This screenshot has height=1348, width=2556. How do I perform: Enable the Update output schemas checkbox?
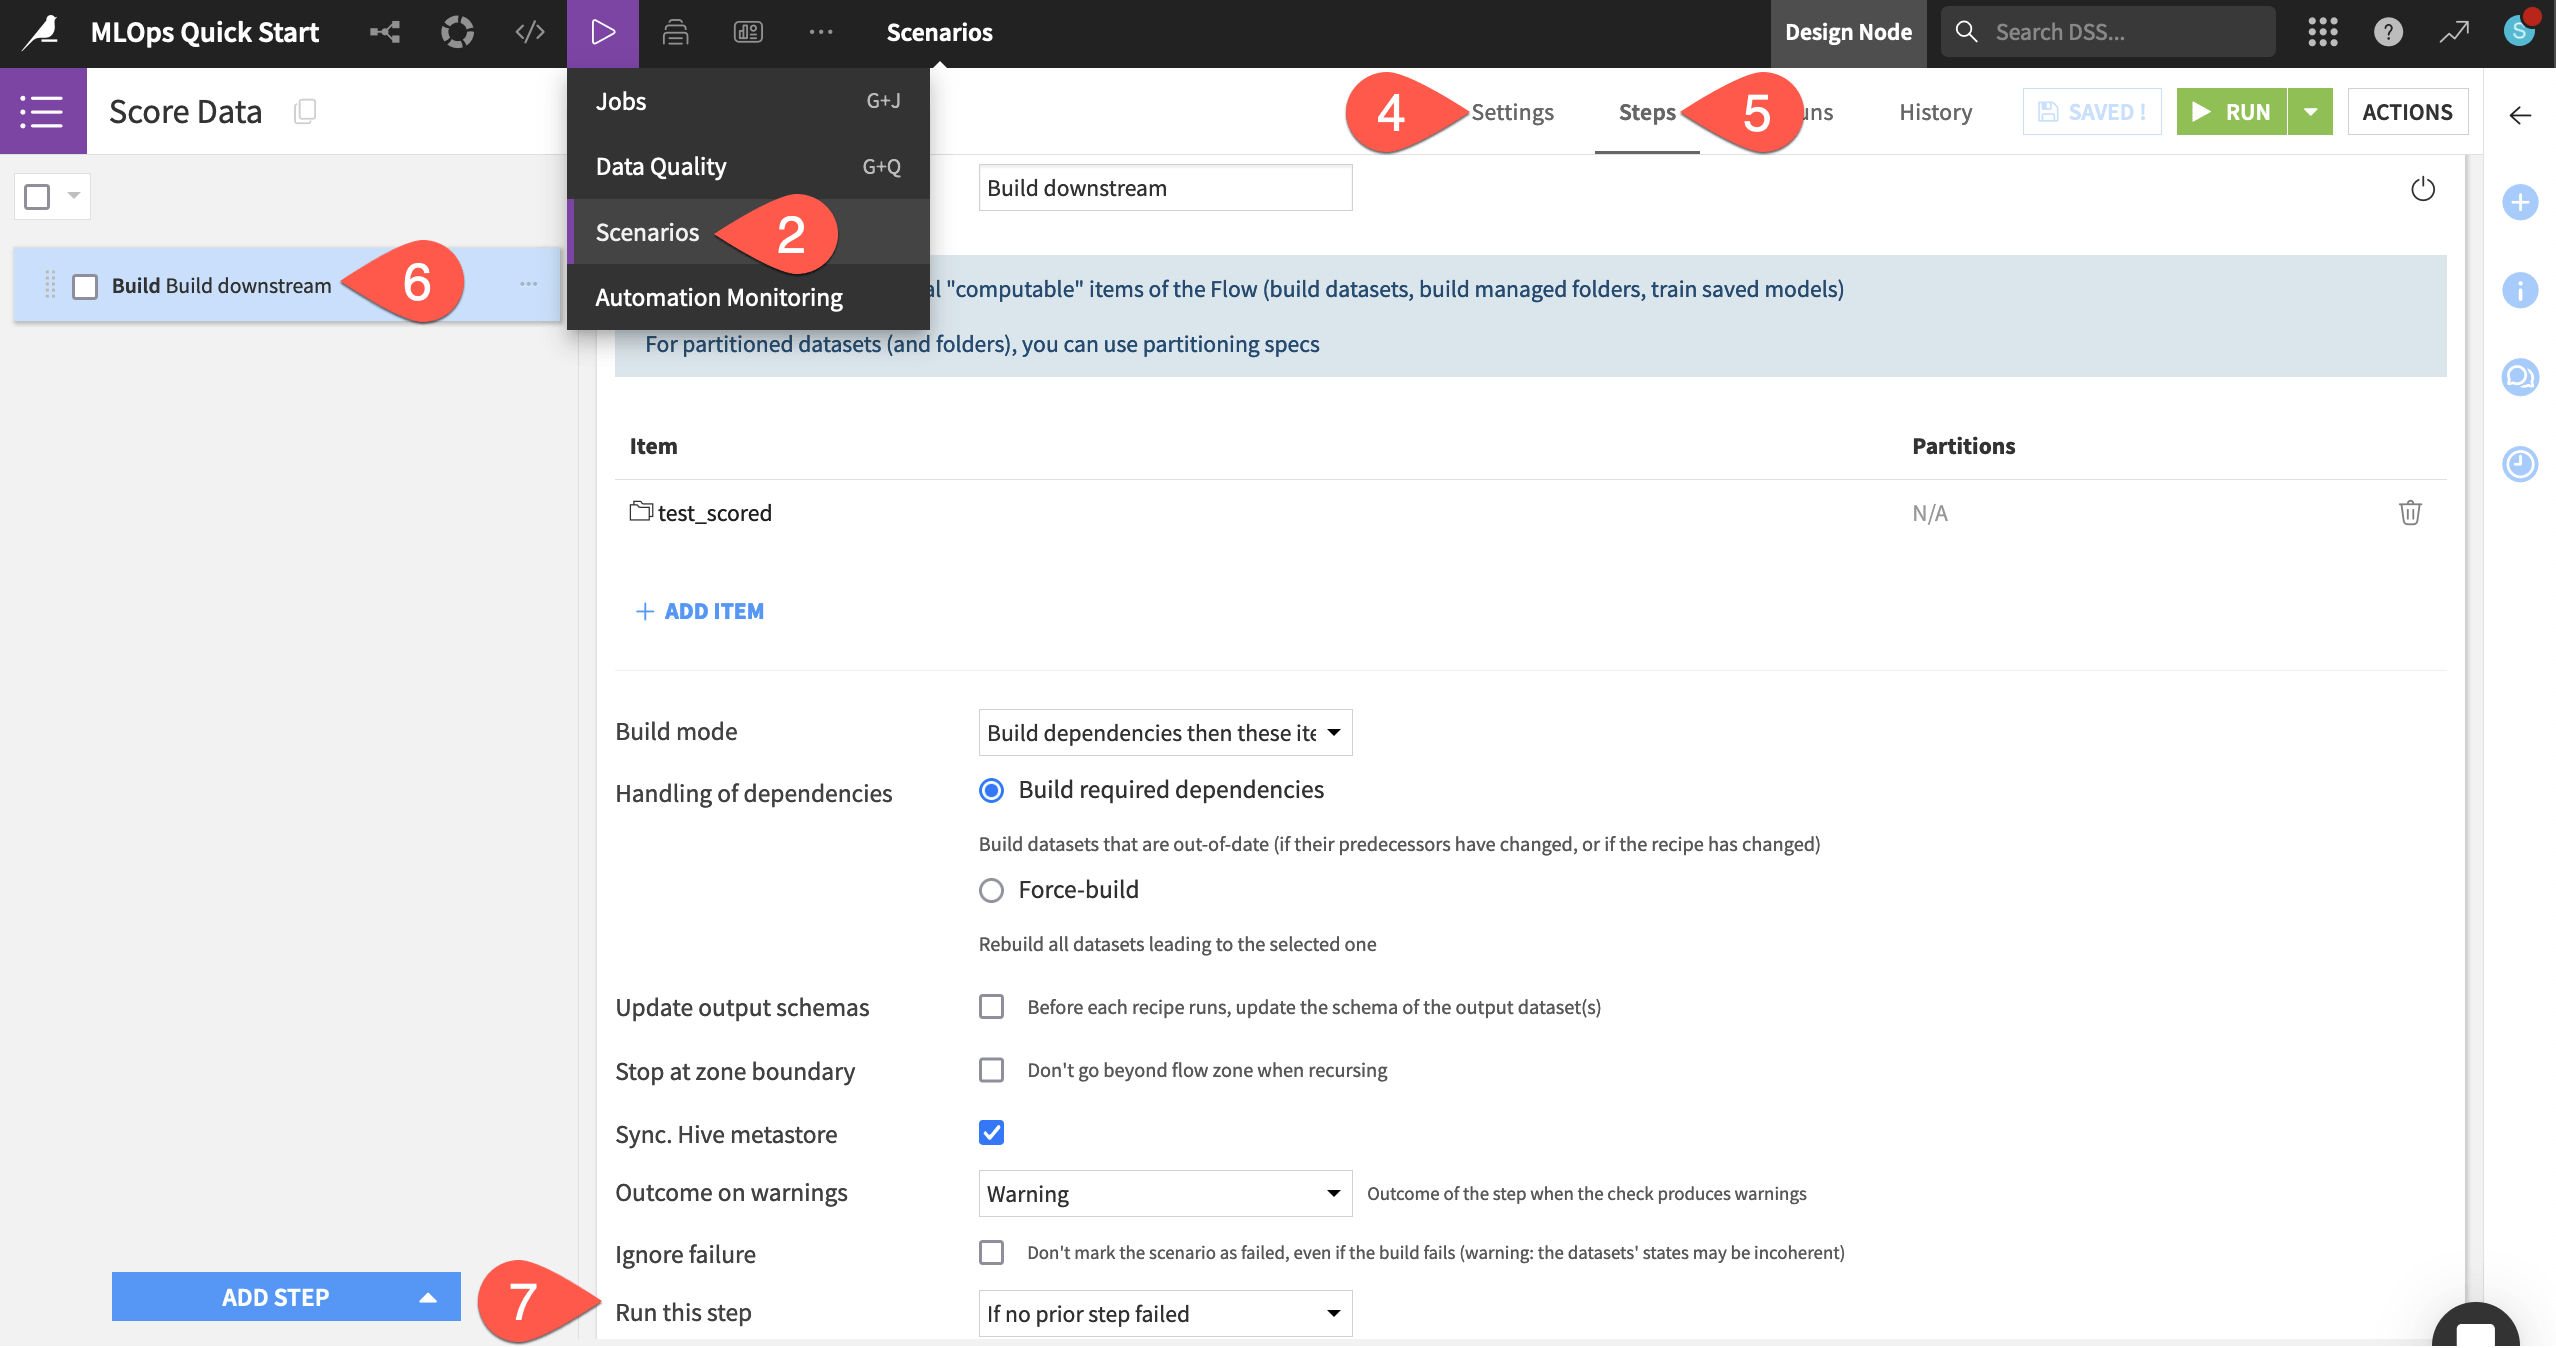tap(991, 1007)
